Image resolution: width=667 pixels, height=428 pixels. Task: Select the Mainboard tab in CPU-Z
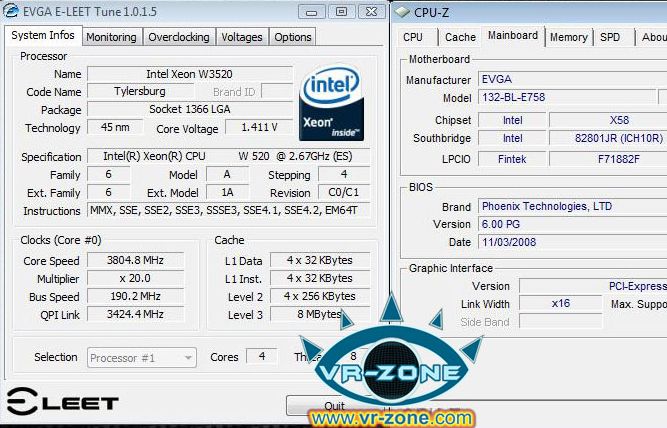tap(513, 36)
